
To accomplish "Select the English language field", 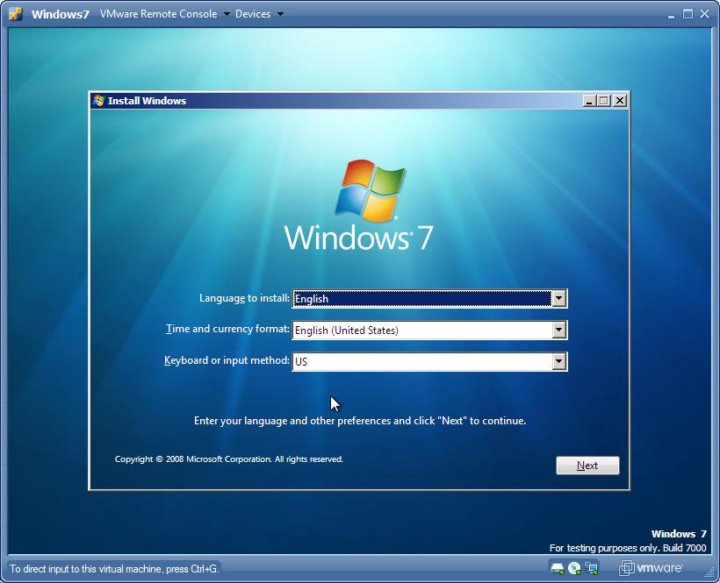I will [421, 299].
